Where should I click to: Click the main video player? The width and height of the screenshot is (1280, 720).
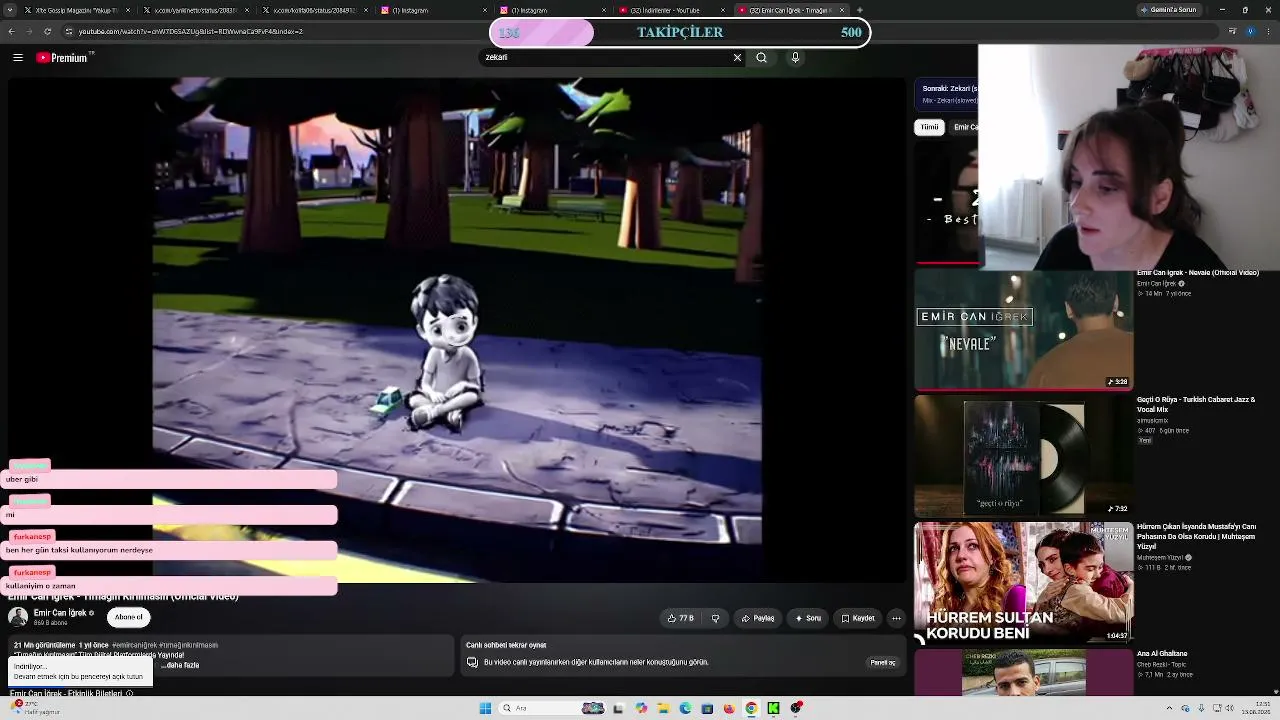point(457,330)
